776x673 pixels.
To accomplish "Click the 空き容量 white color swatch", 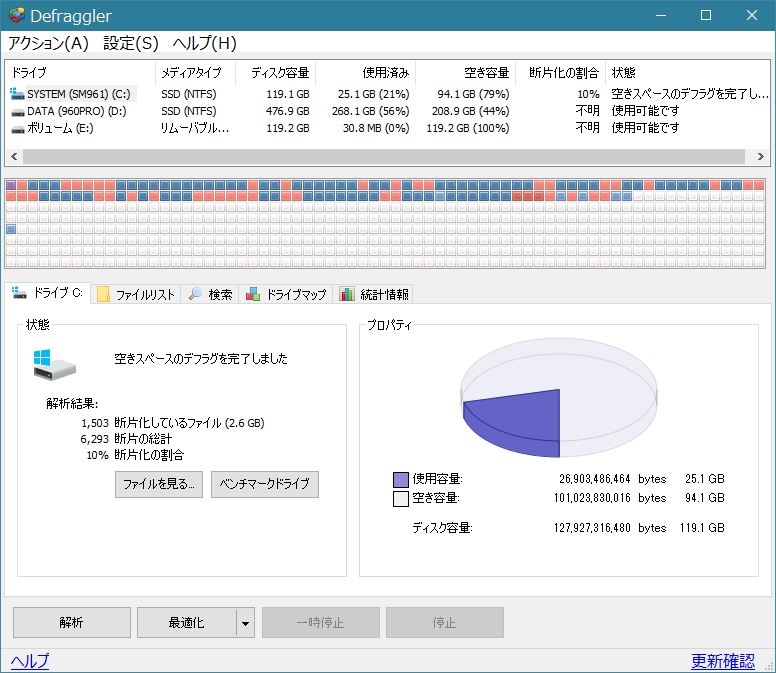I will tap(400, 498).
